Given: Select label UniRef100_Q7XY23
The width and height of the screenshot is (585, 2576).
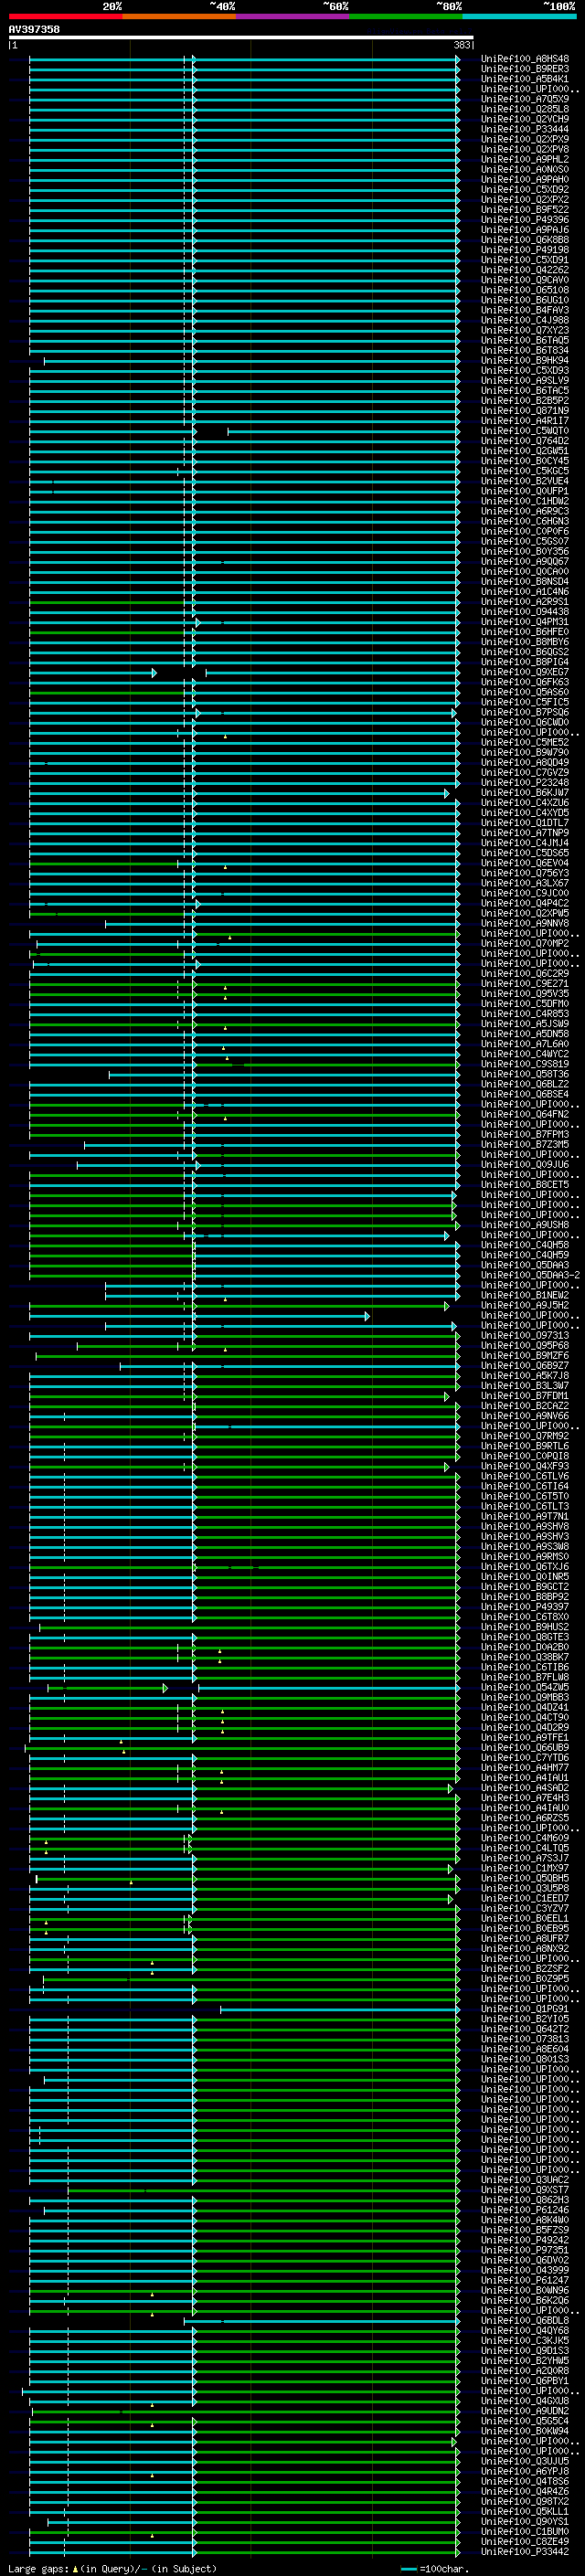Looking at the screenshot, I should click(525, 330).
